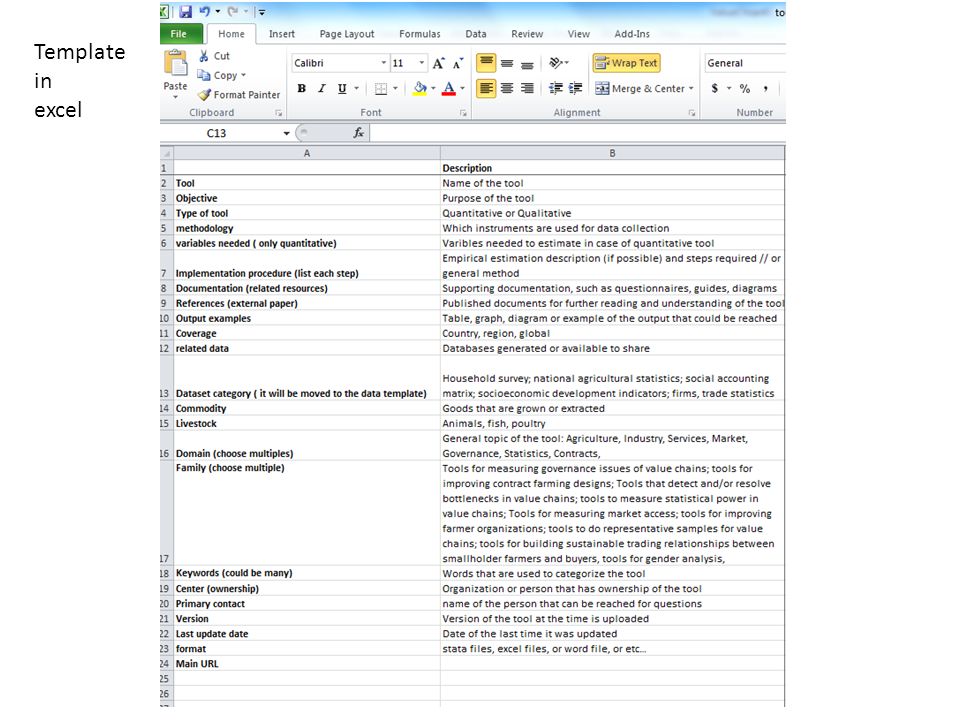Switch to the Add-Ins tab
The height and width of the screenshot is (720, 960).
[x=632, y=34]
